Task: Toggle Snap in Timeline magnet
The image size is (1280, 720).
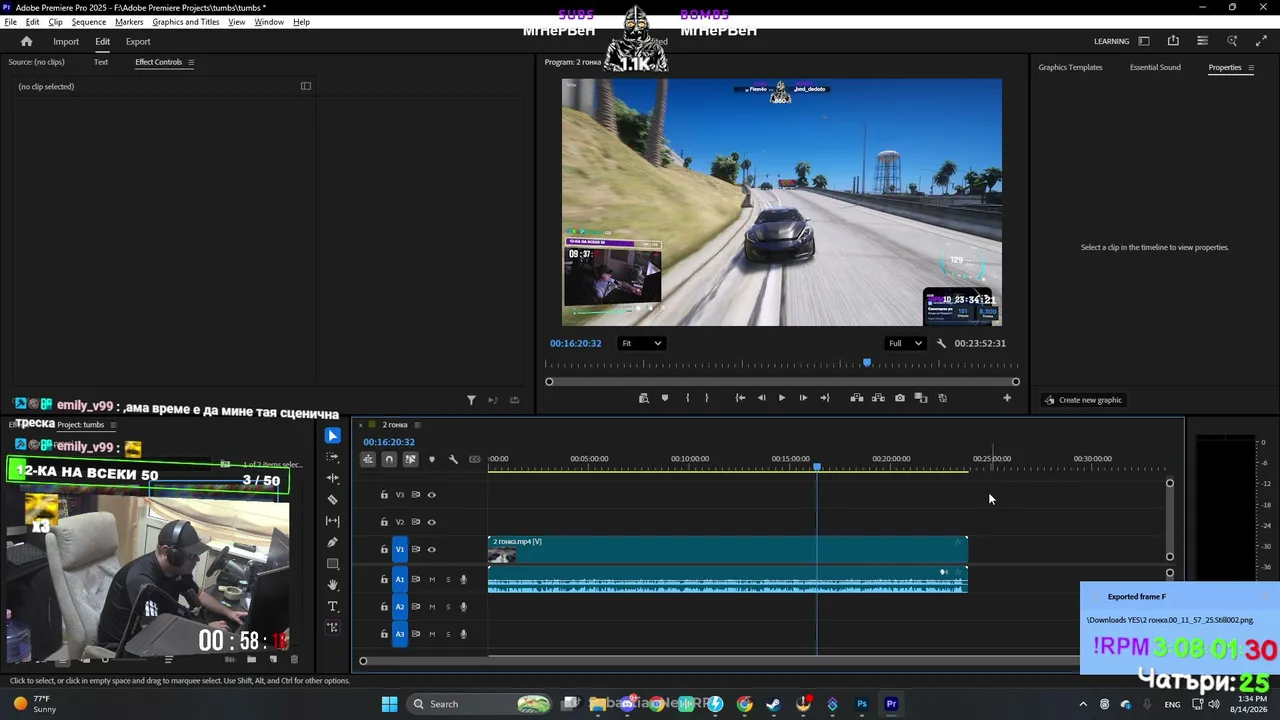Action: 389,459
